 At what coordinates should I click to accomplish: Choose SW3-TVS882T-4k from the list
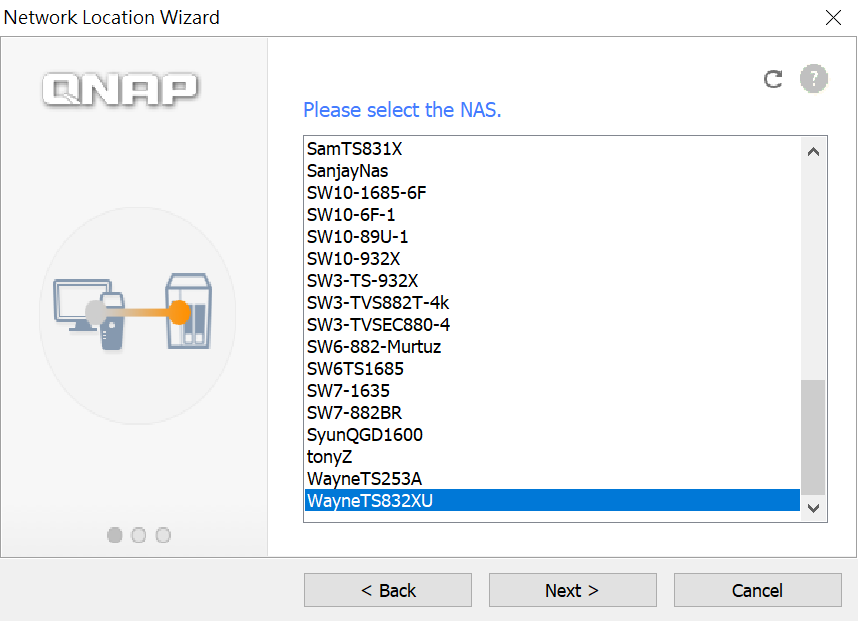[x=552, y=303]
